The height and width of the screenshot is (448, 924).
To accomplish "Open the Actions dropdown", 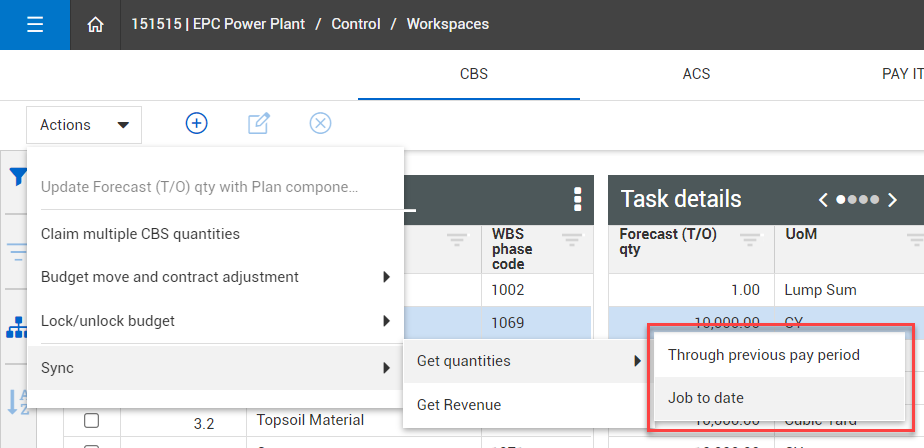I will point(84,125).
